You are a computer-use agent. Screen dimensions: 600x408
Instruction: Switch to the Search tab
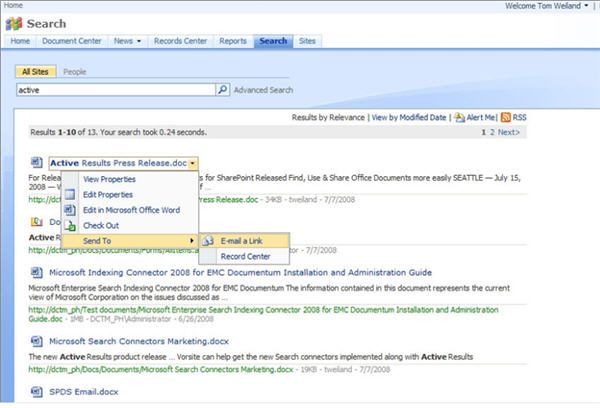pos(273,41)
